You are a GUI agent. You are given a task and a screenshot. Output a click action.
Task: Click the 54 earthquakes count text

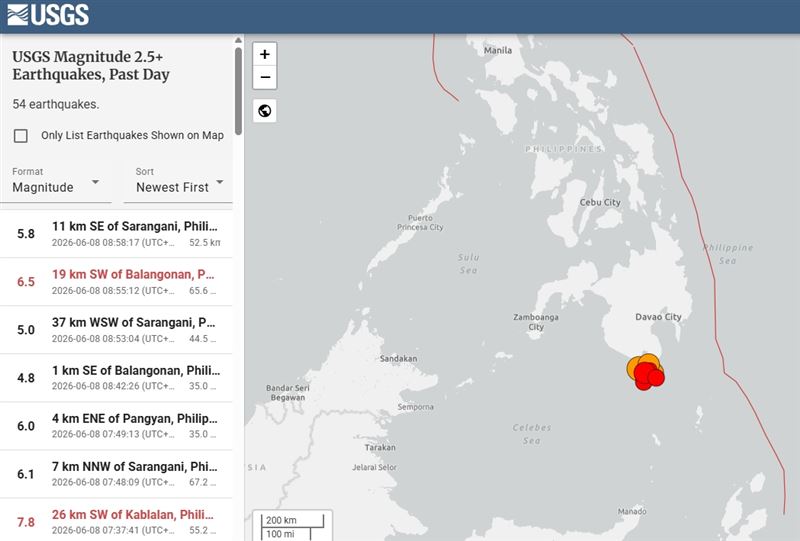tap(56, 104)
